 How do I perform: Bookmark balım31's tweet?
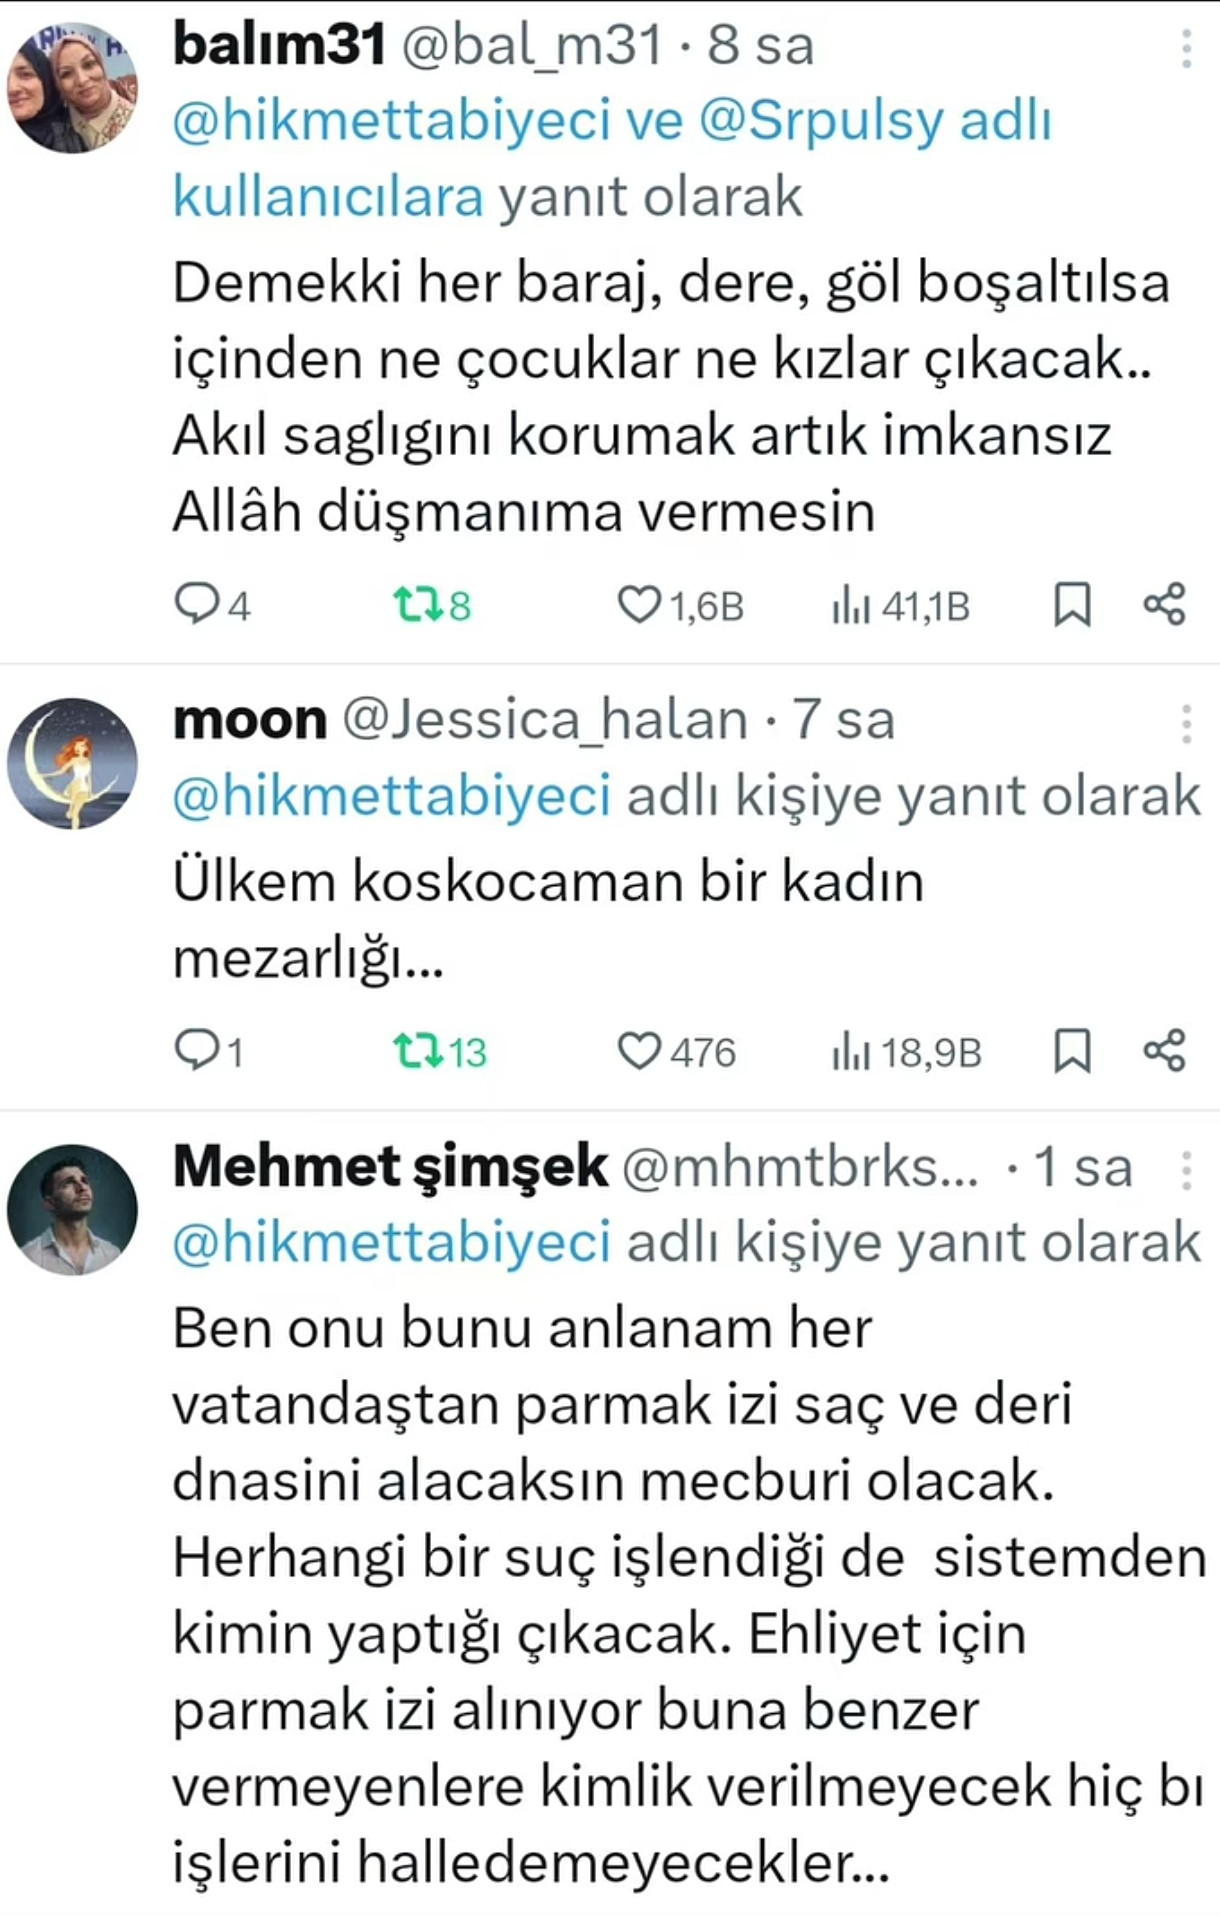click(x=1072, y=604)
